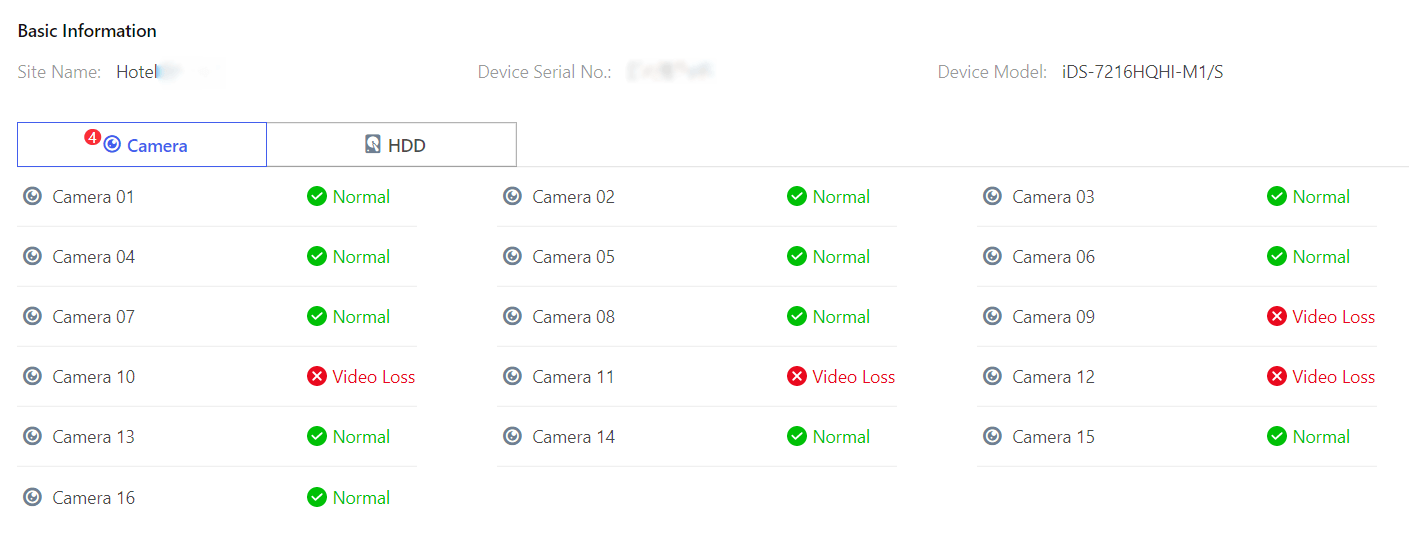Click the Camera 15 label
This screenshot has height=541, width=1424.
pos(1054,437)
